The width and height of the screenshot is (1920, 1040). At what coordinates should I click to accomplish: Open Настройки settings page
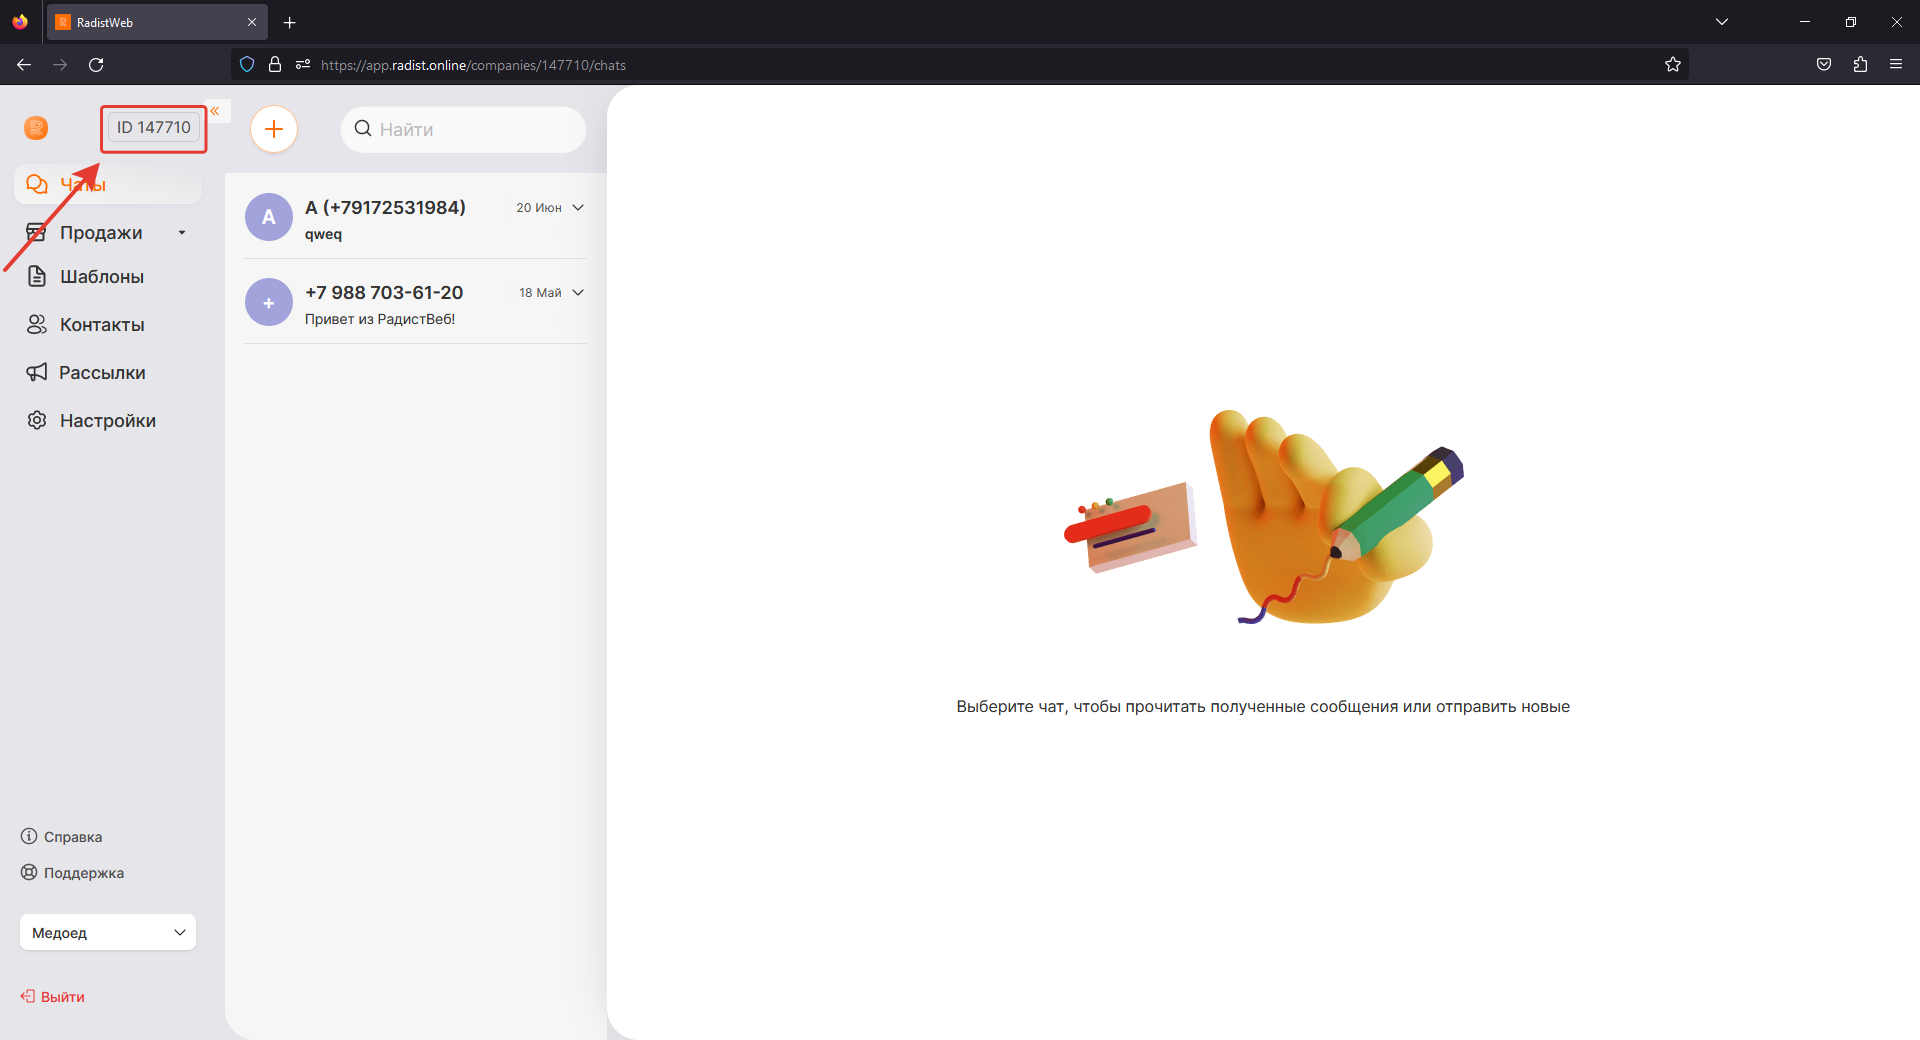click(x=107, y=421)
